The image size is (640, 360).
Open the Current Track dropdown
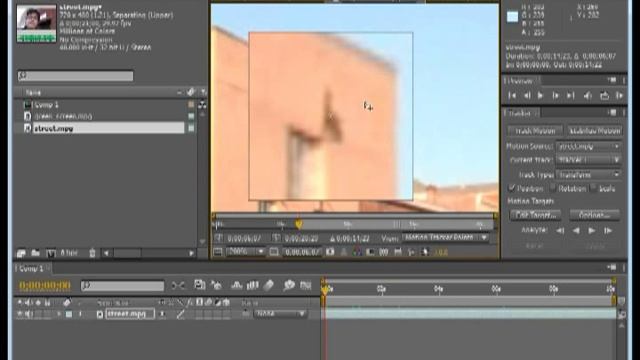pos(589,160)
